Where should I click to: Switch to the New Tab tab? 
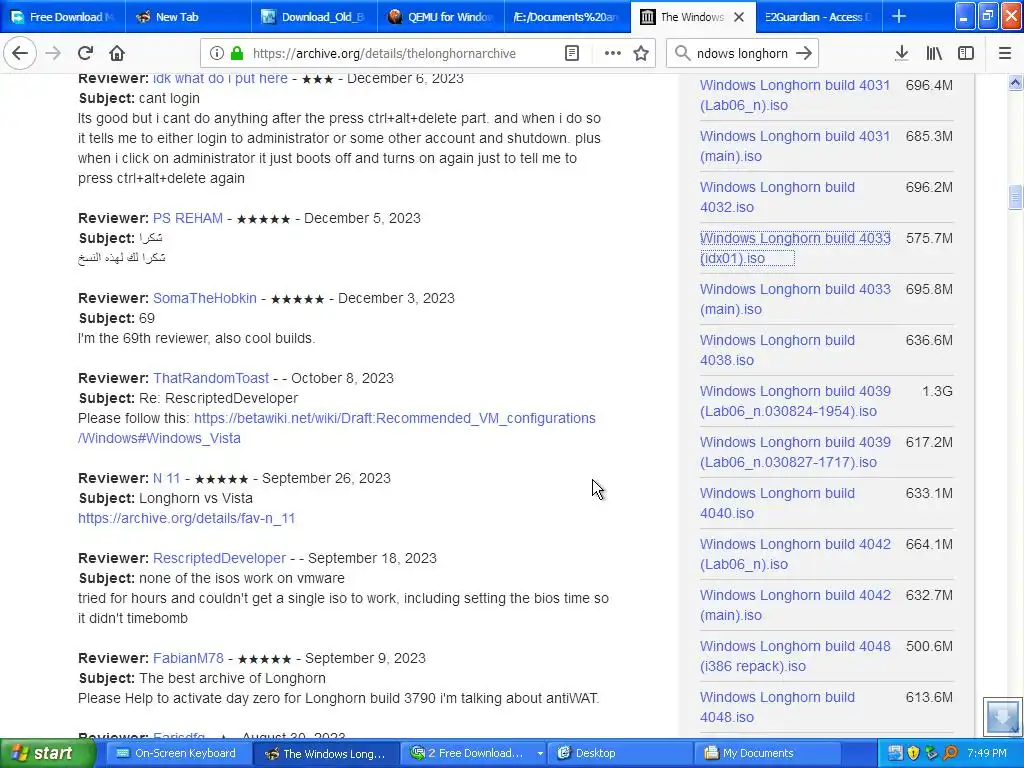tap(187, 17)
